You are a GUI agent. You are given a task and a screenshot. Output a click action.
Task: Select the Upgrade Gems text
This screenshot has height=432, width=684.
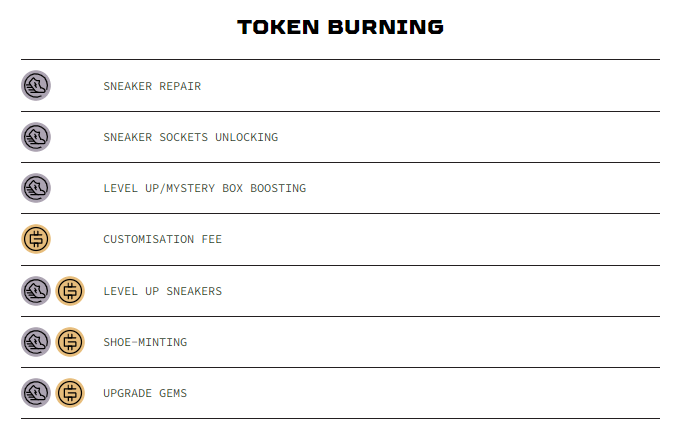point(145,394)
